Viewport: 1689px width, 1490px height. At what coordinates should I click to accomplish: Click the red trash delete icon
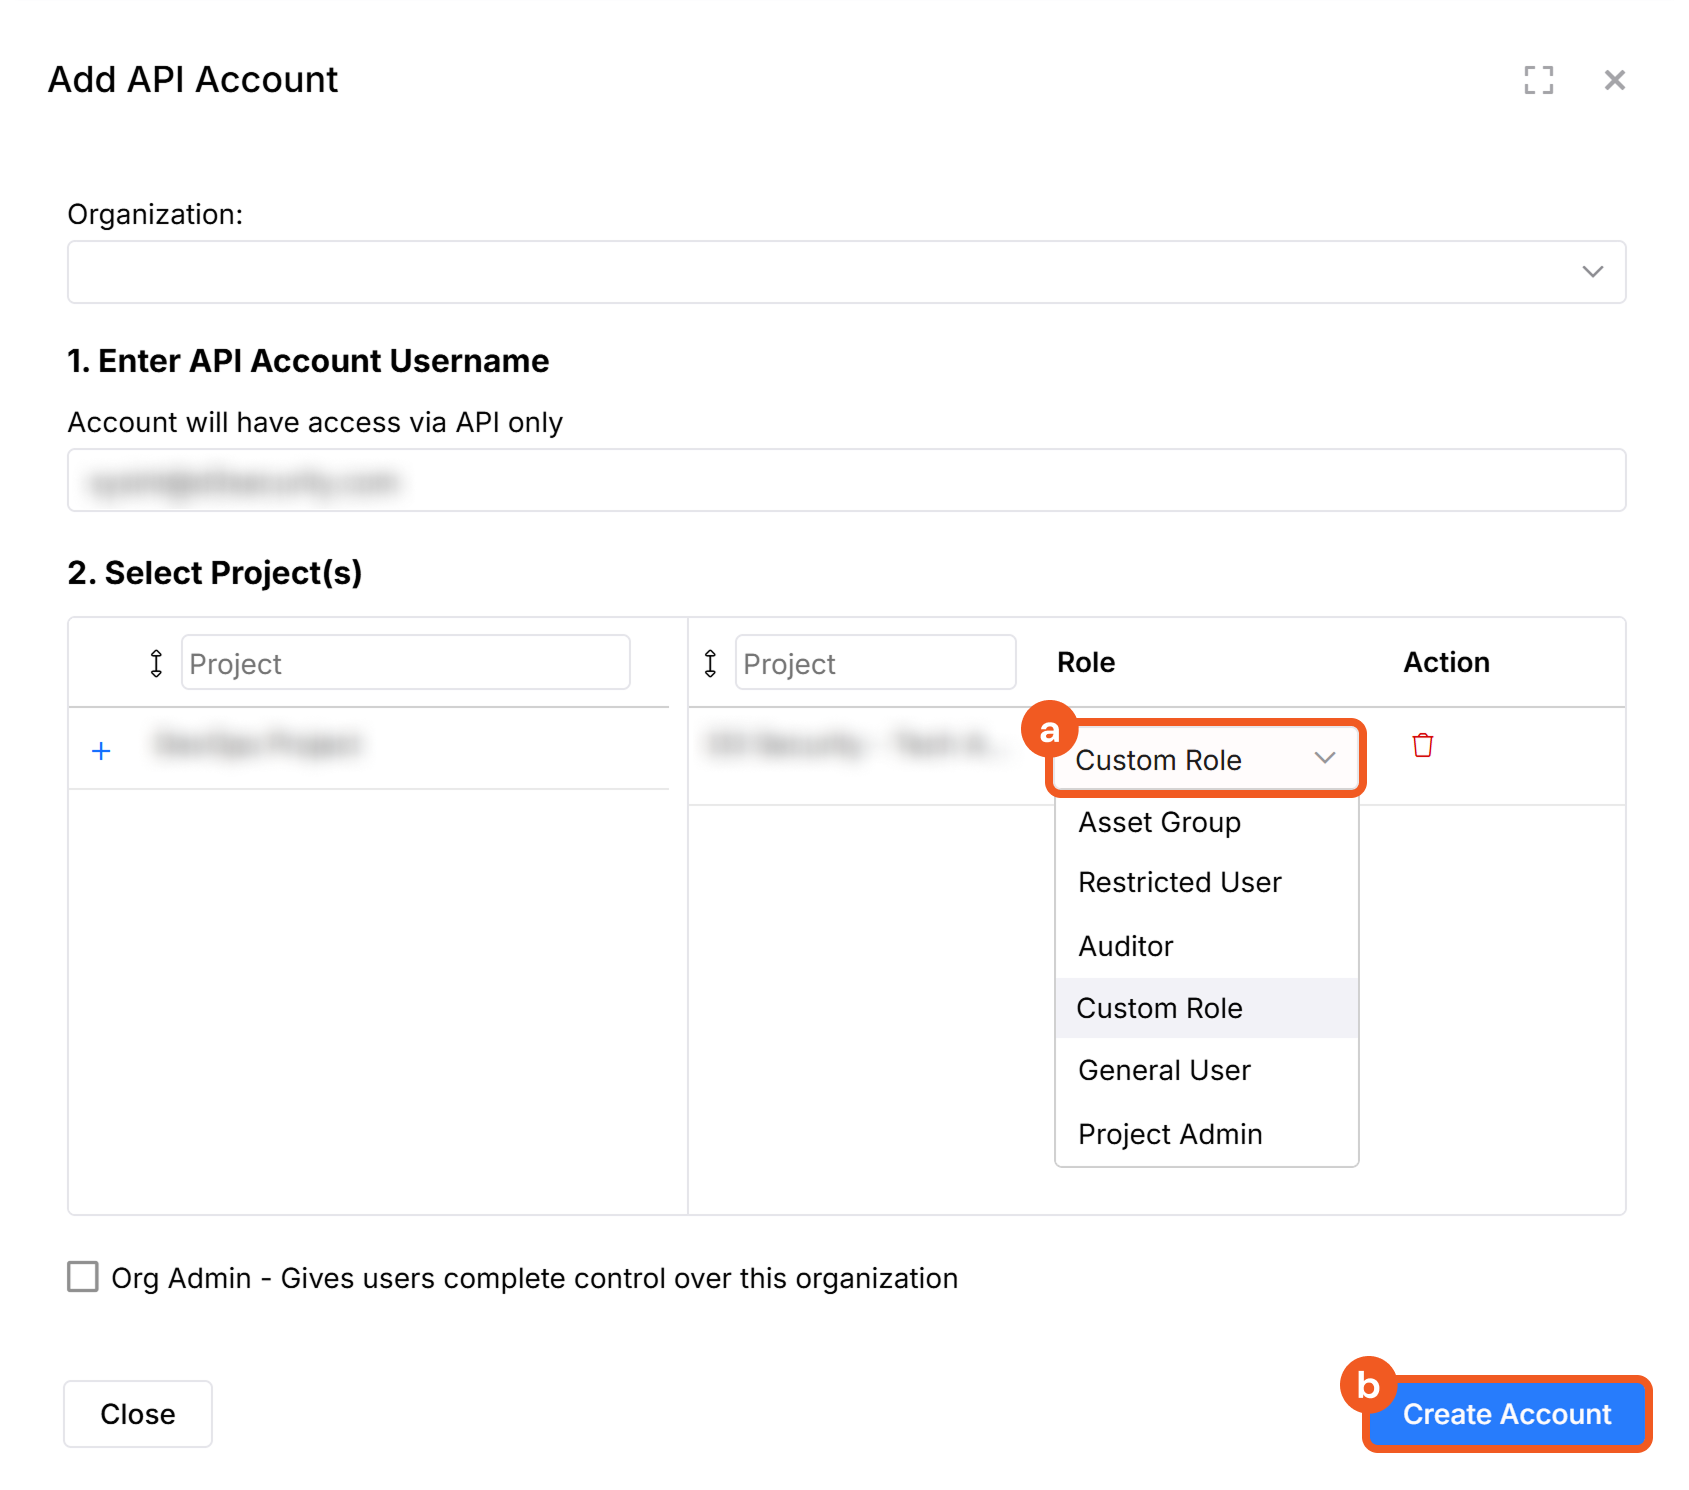1422,745
